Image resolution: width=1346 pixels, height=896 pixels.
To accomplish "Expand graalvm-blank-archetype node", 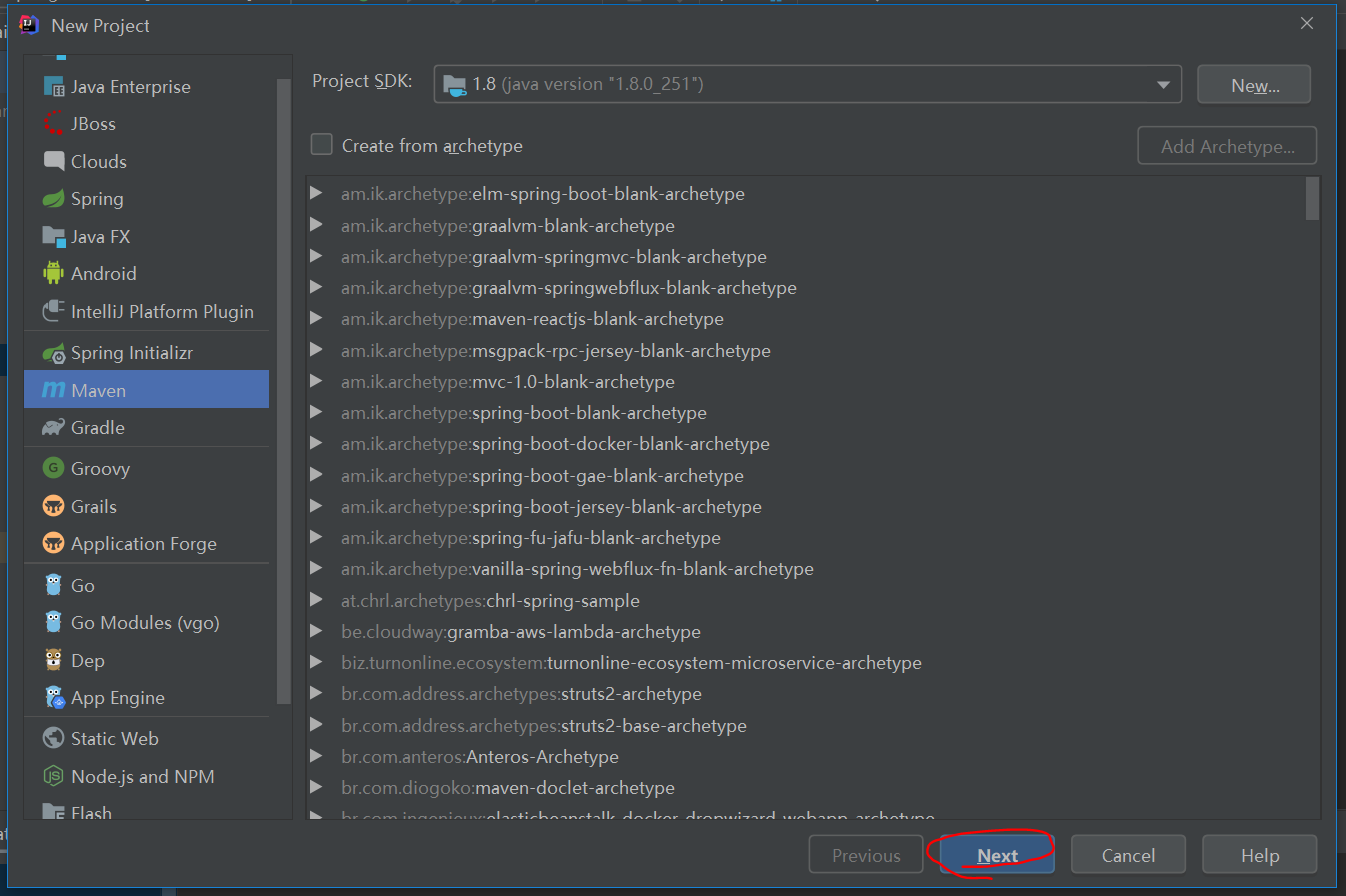I will pos(316,225).
